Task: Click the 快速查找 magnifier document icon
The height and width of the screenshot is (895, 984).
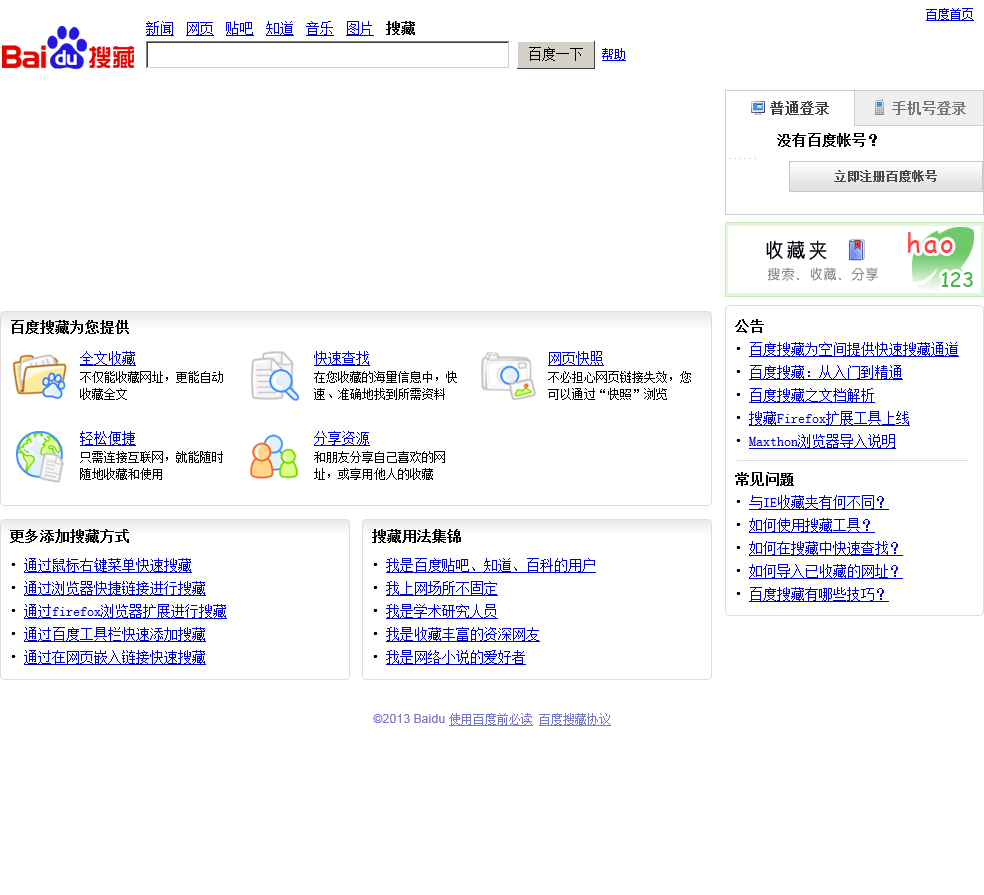Action: (x=274, y=376)
